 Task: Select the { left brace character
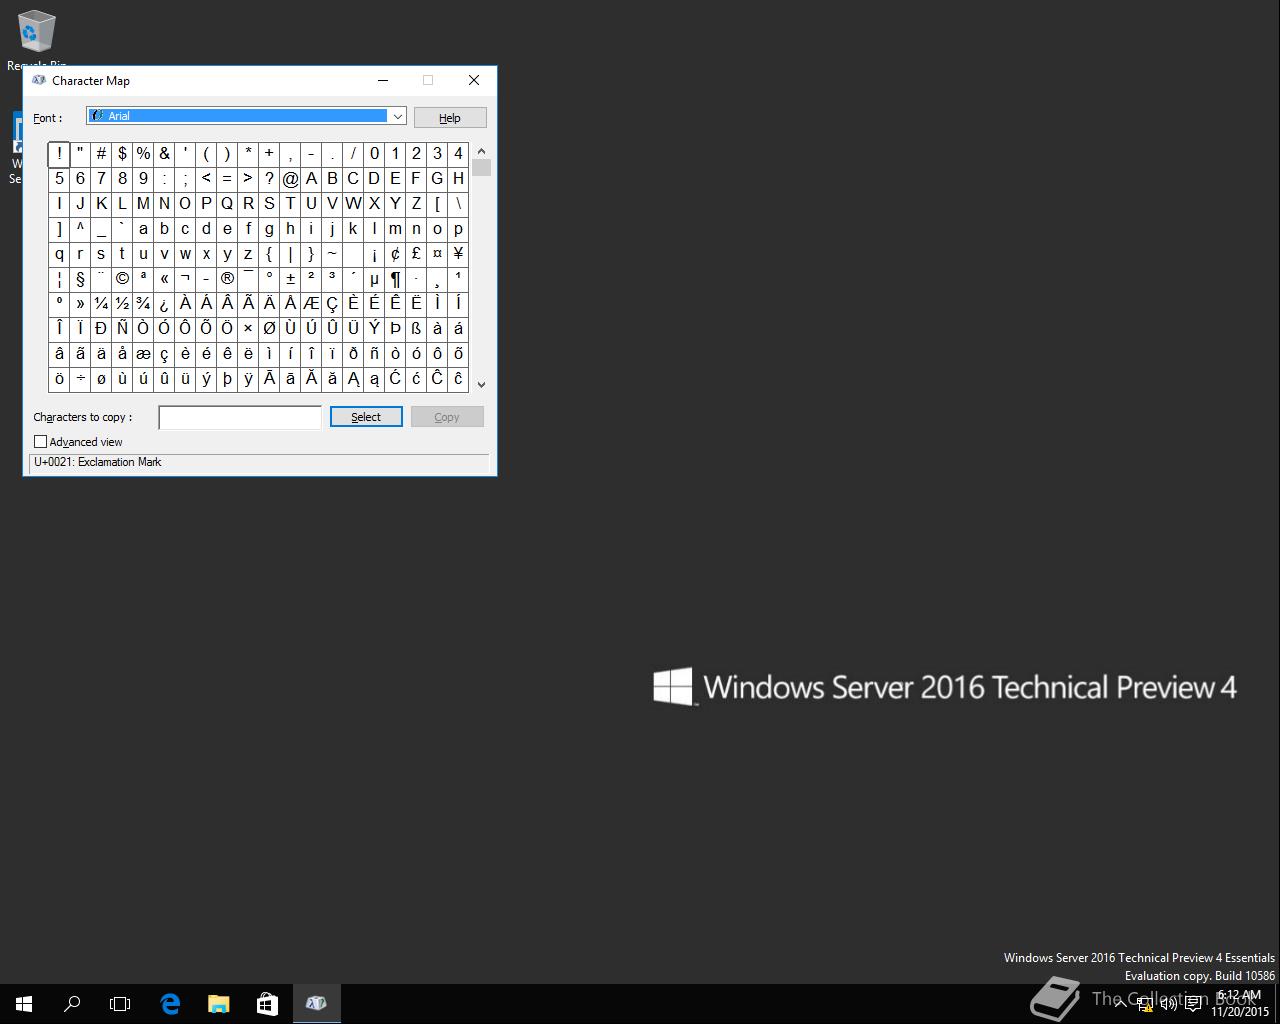pyautogui.click(x=269, y=253)
